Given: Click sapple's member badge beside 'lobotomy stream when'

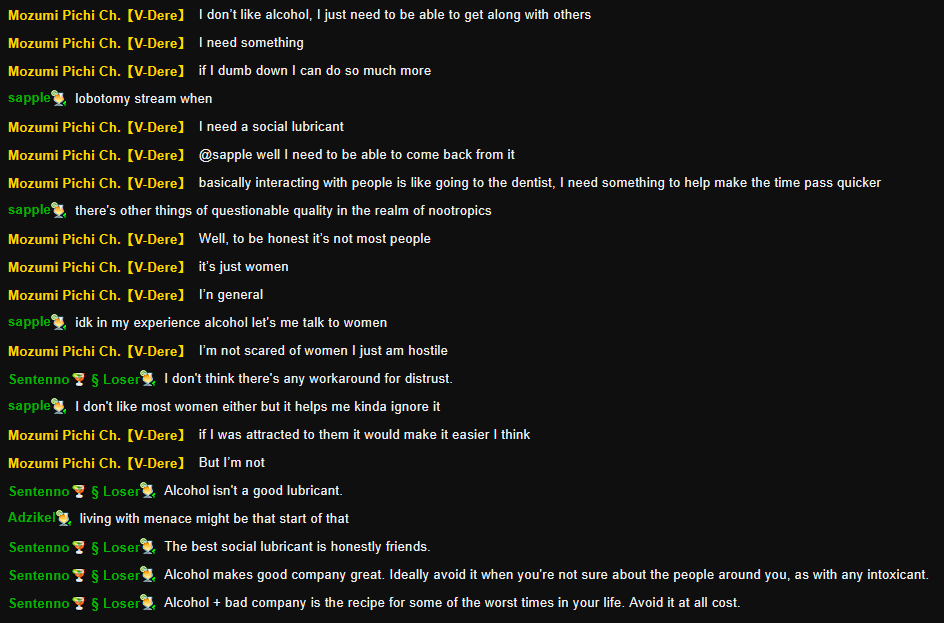Looking at the screenshot, I should coord(59,98).
